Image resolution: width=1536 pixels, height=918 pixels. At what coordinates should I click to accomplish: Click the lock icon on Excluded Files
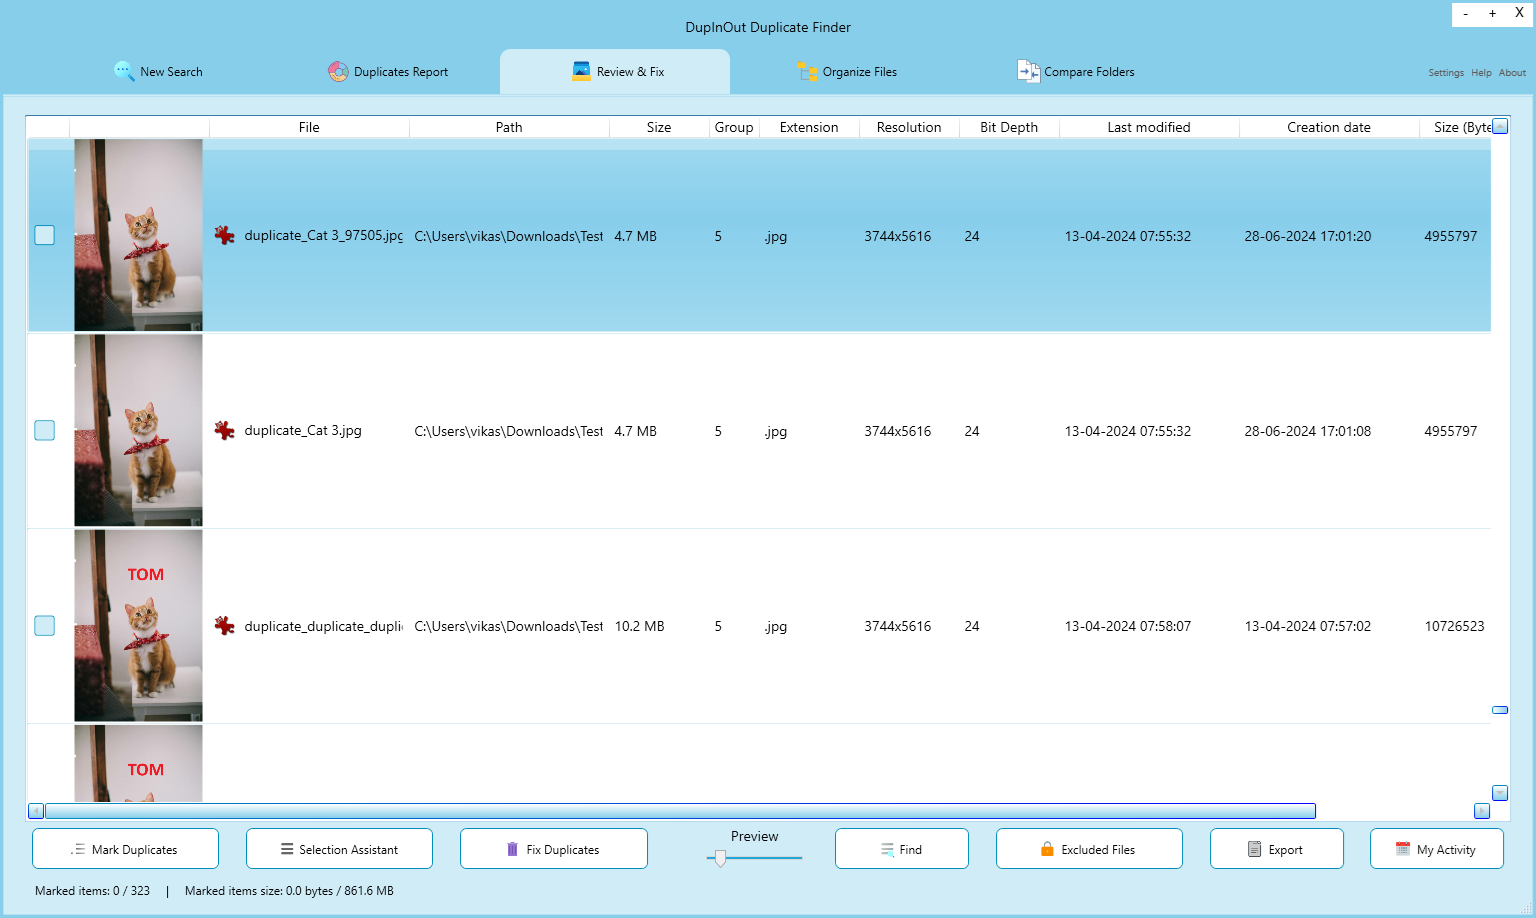pos(1047,849)
